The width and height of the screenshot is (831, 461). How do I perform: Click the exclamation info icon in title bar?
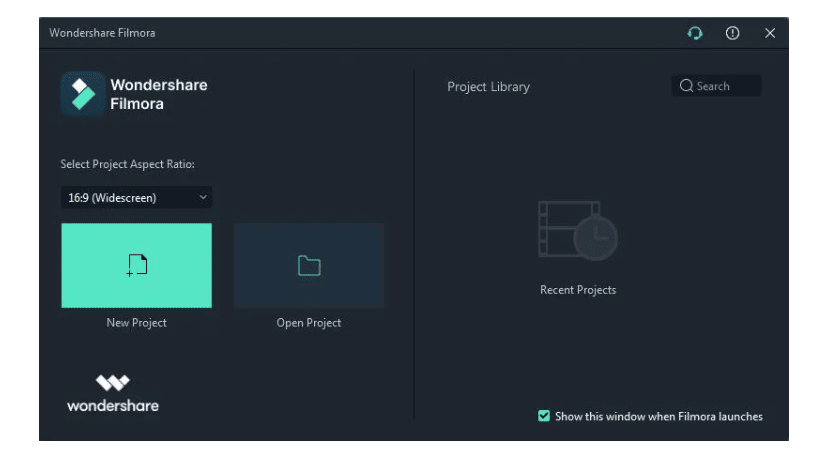click(732, 33)
